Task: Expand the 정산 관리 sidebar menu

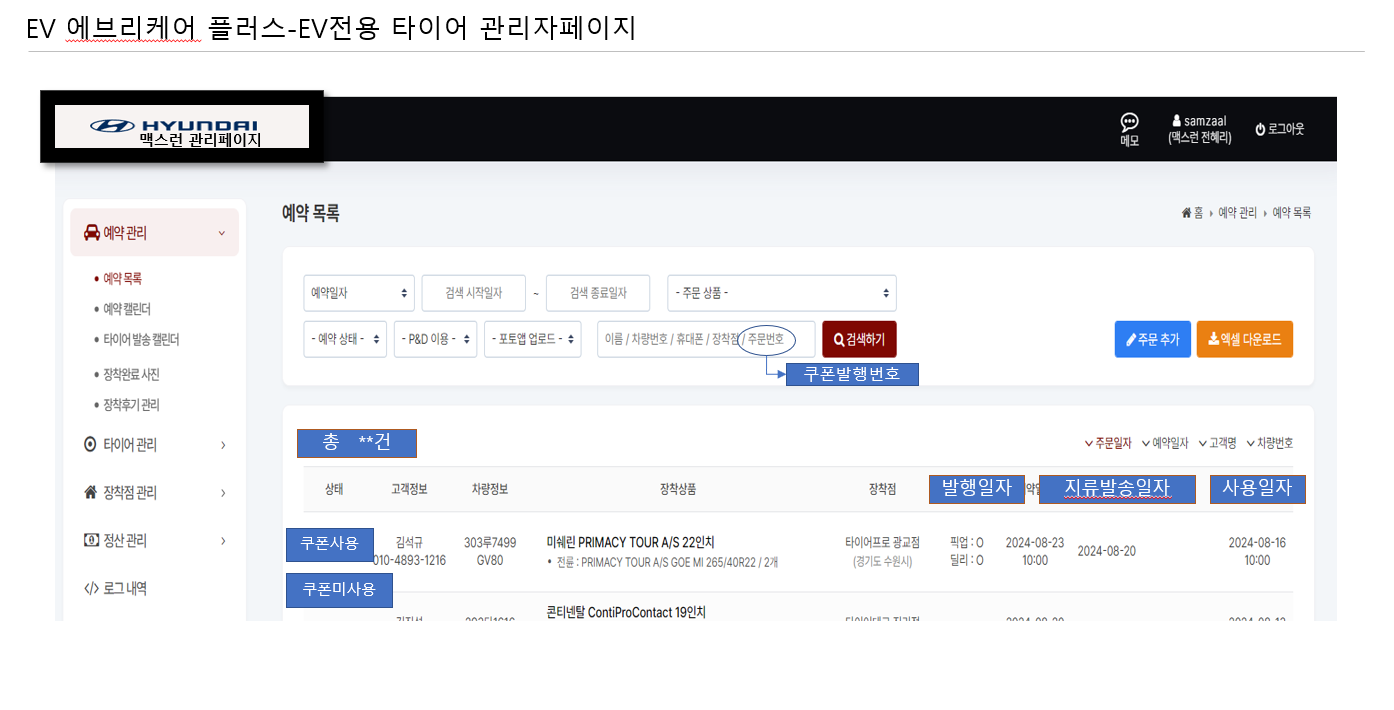Action: point(154,541)
